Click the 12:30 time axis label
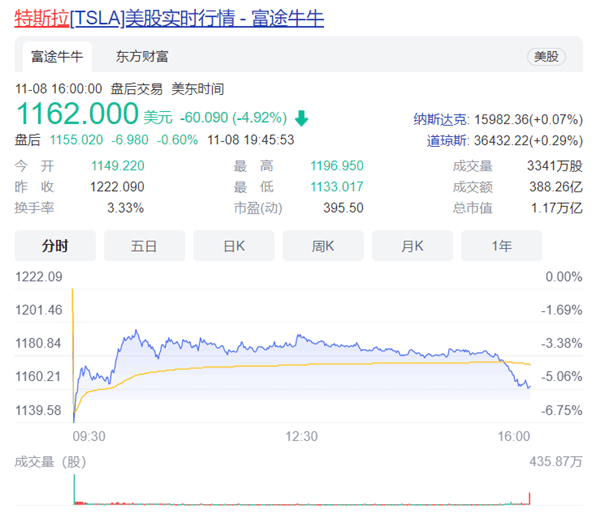The height and width of the screenshot is (517, 600). click(302, 436)
